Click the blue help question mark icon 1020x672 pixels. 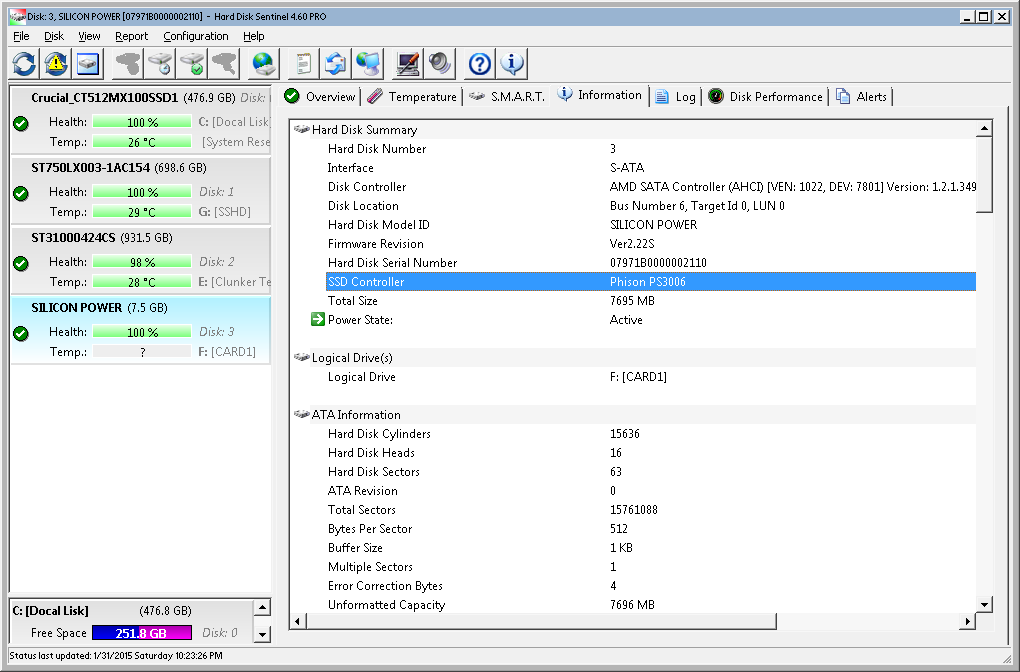pos(480,64)
